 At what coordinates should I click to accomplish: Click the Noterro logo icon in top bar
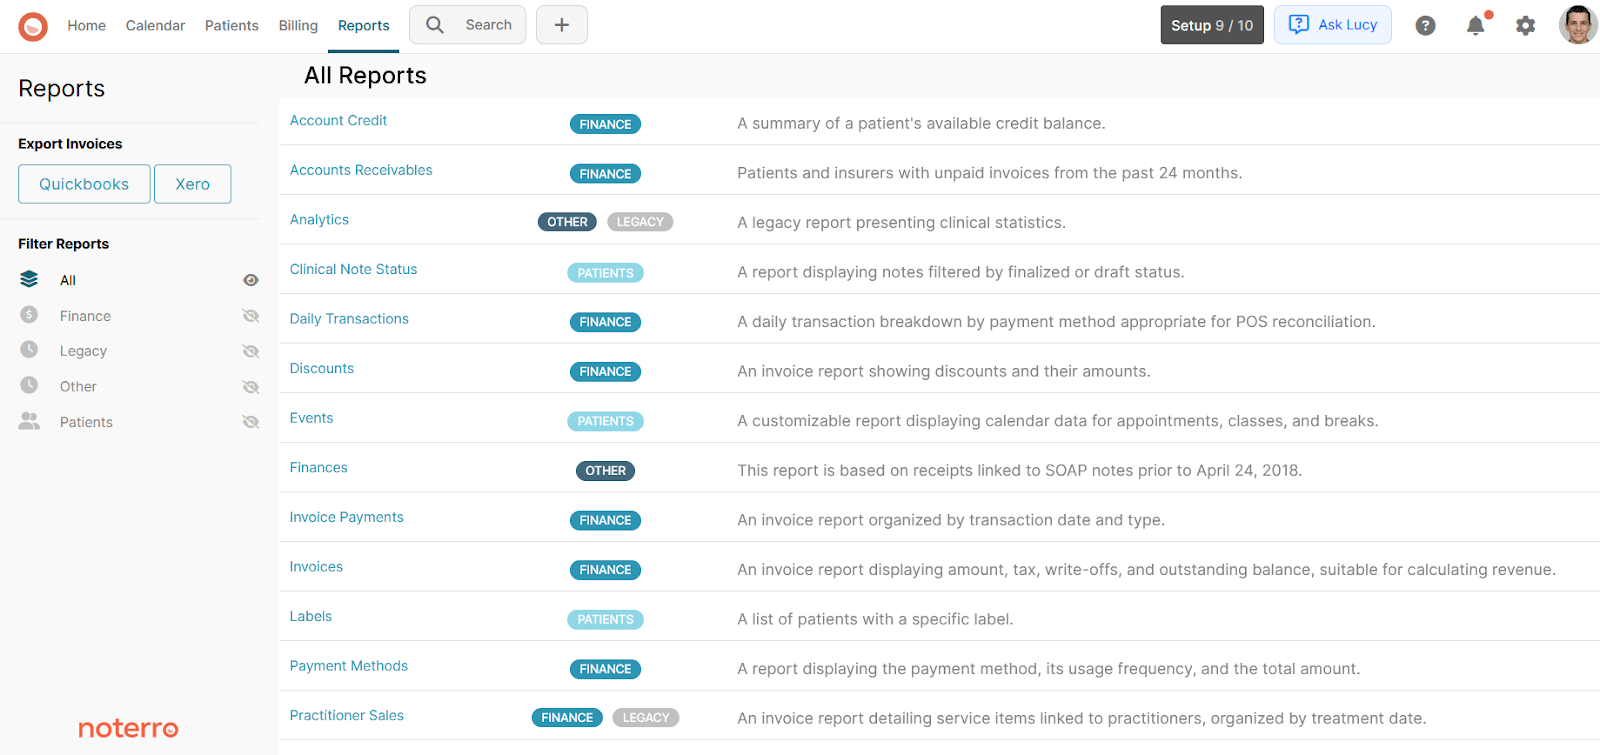tap(33, 26)
